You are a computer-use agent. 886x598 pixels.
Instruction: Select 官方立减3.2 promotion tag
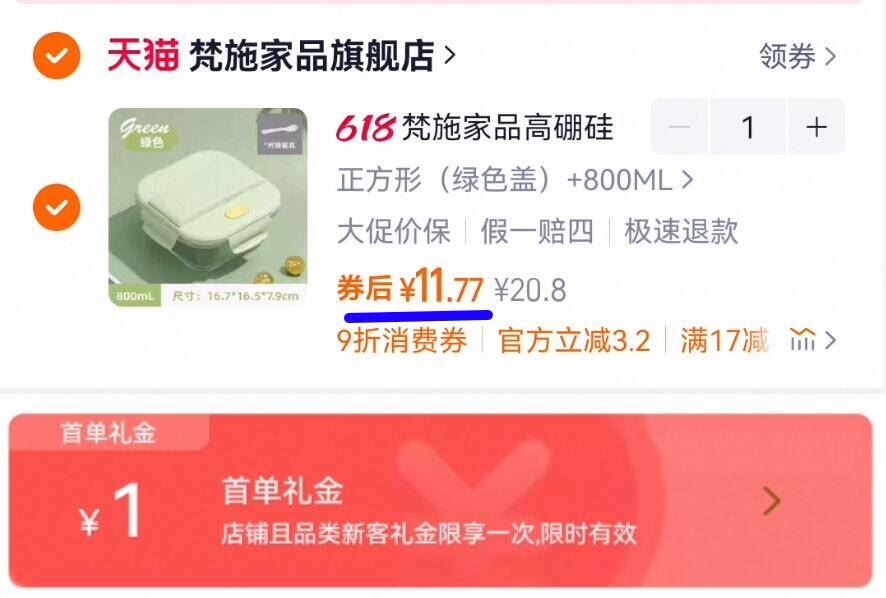click(574, 340)
